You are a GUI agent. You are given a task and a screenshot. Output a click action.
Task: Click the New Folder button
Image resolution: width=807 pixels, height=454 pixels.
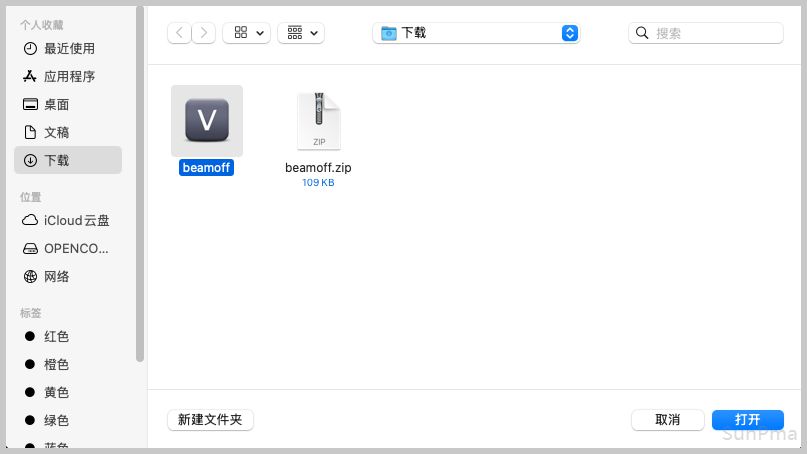coord(210,420)
